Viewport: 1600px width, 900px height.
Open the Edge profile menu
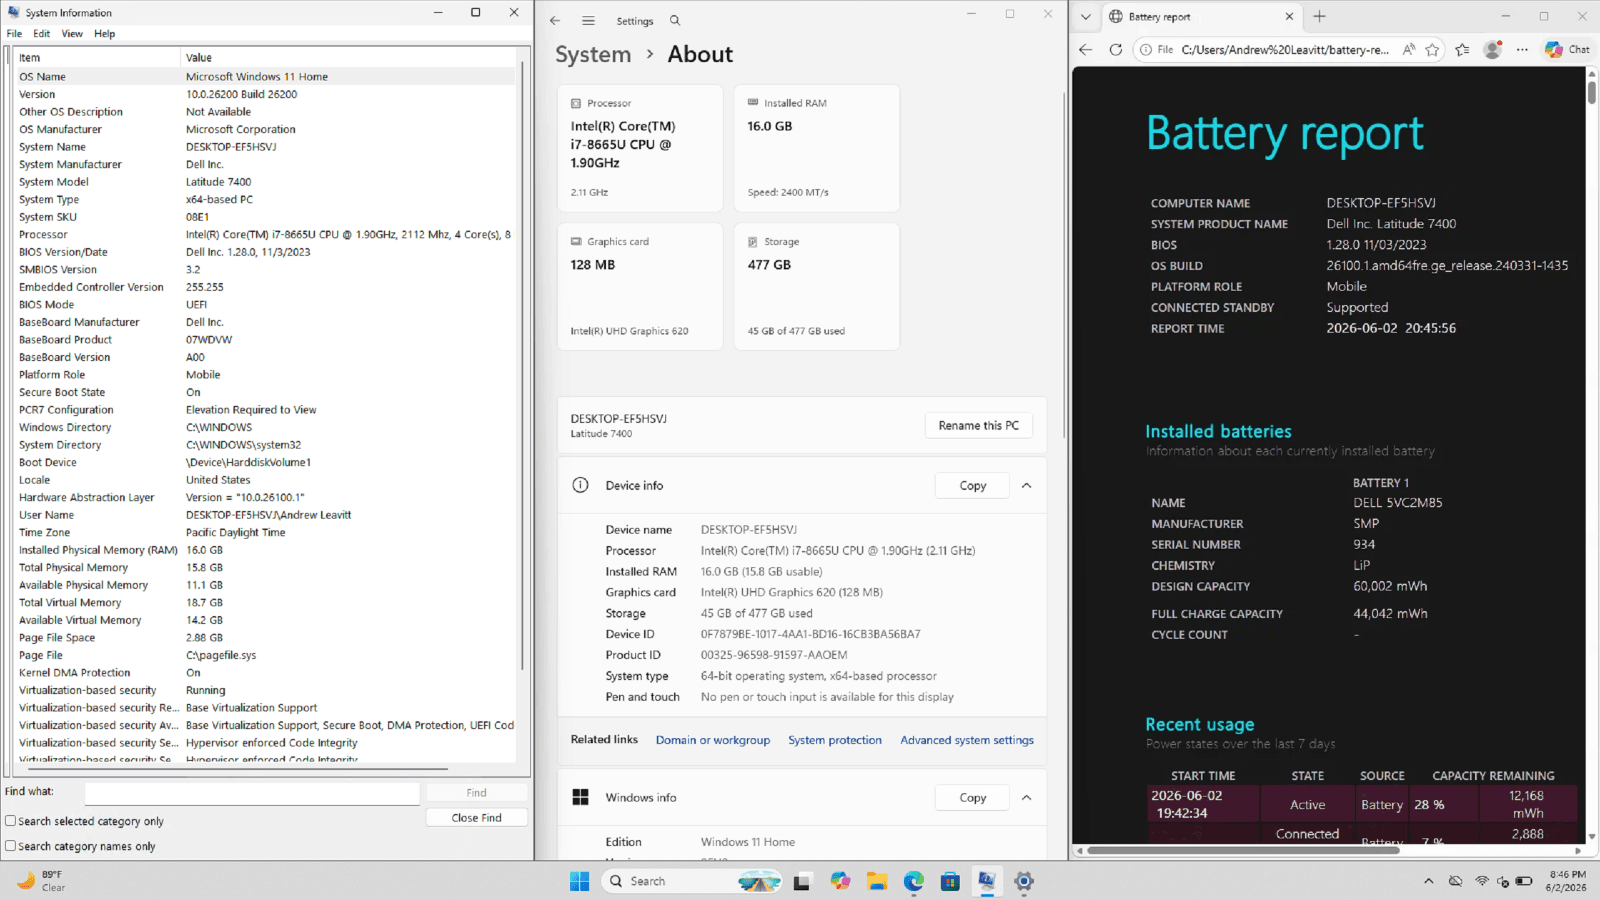coord(1493,49)
